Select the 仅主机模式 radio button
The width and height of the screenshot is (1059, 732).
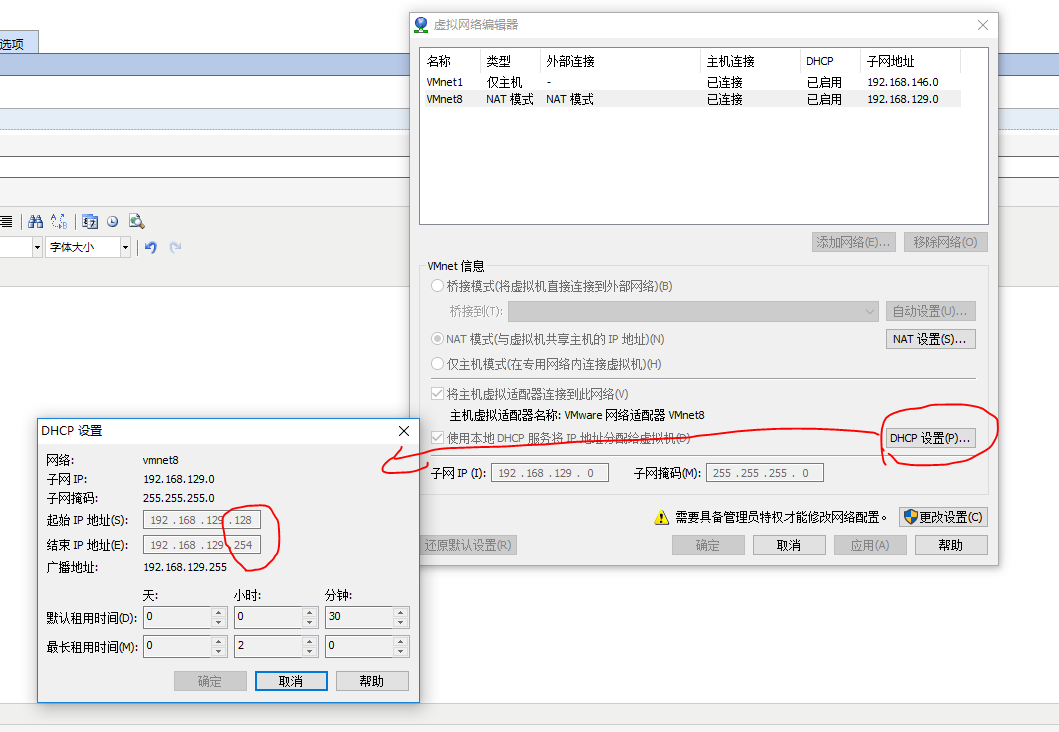click(437, 363)
